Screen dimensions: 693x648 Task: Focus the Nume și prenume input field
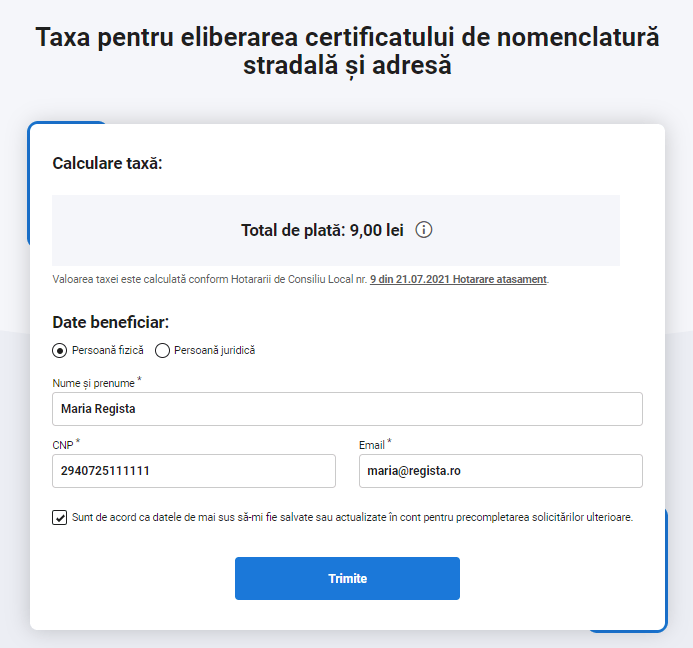[347, 409]
